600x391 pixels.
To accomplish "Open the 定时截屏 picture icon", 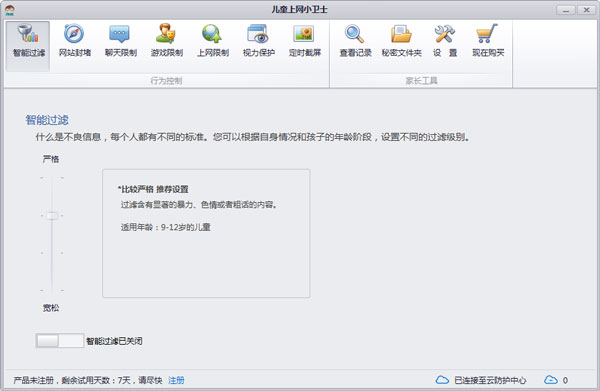I will click(x=304, y=34).
